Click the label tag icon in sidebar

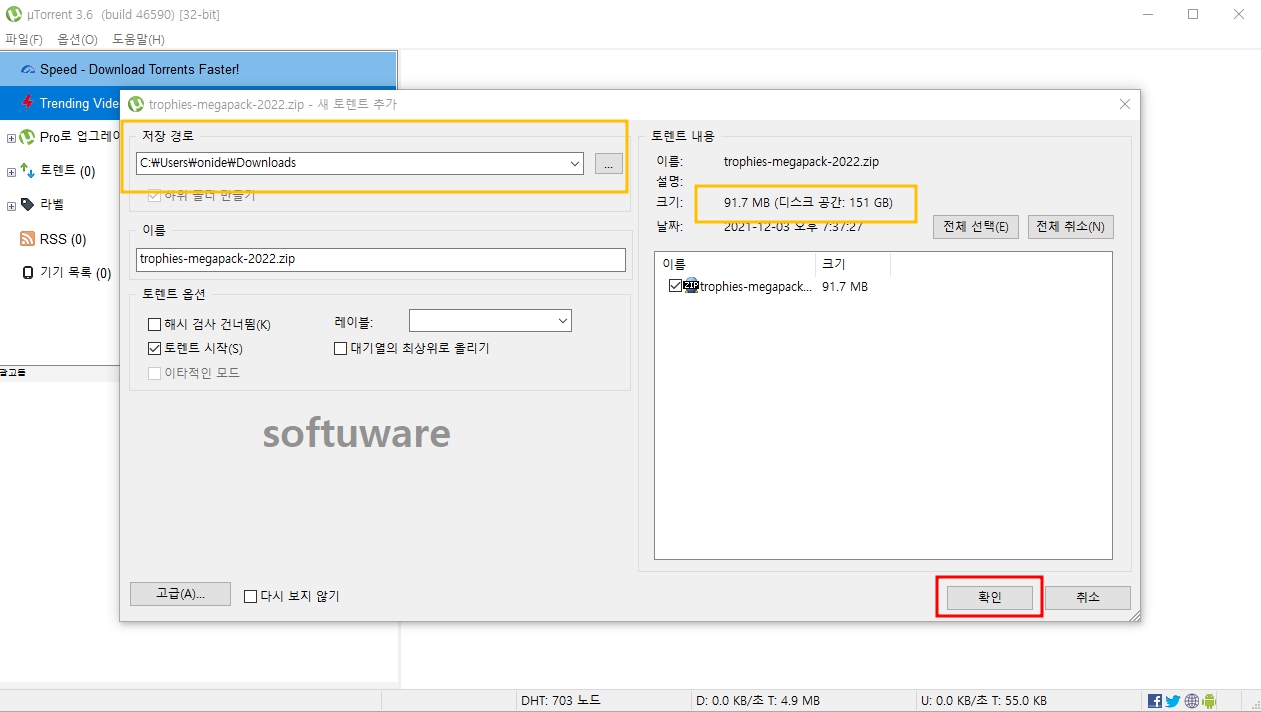pos(28,204)
